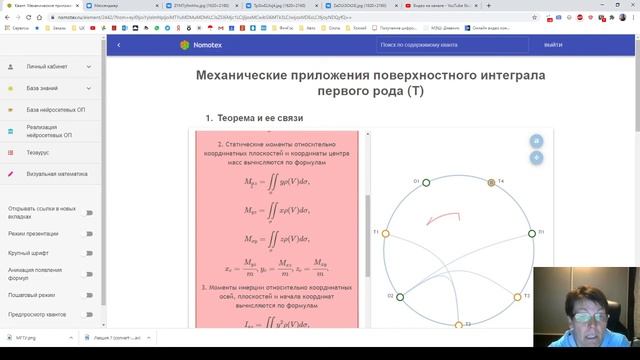Image resolution: width=640 pixels, height=360 pixels.
Task: Click the lower round blue graph button
Action: [x=536, y=158]
